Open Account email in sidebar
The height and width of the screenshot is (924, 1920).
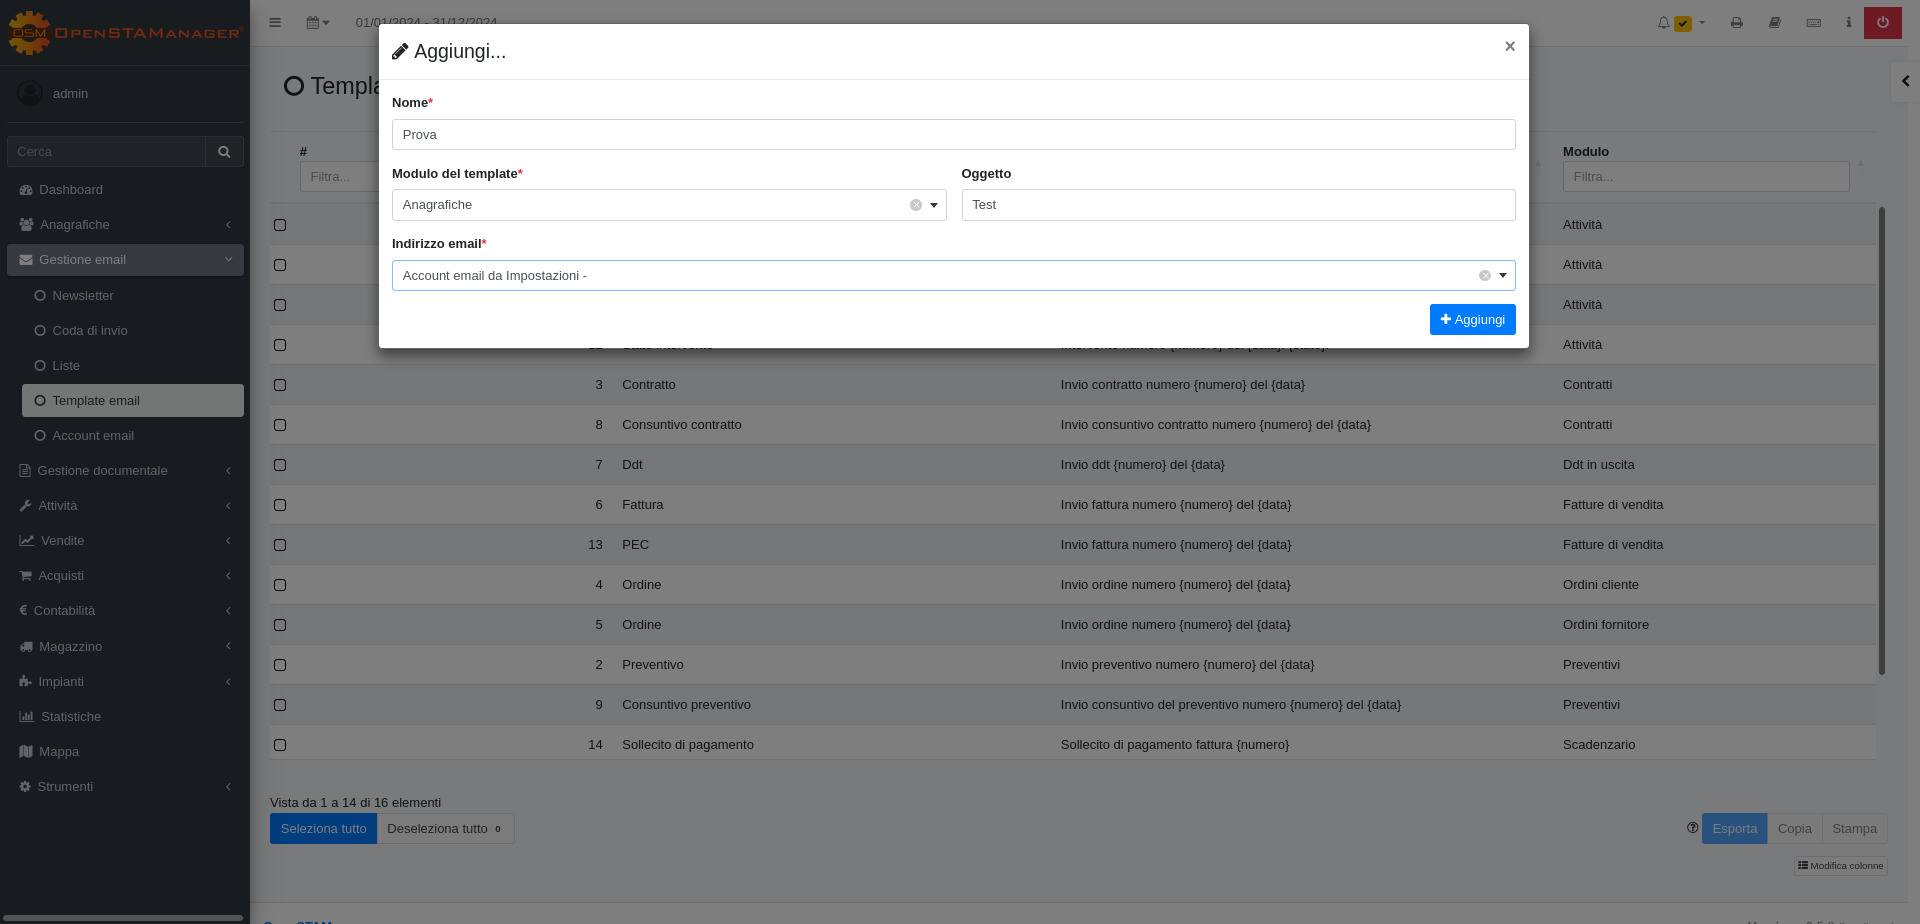click(x=93, y=436)
